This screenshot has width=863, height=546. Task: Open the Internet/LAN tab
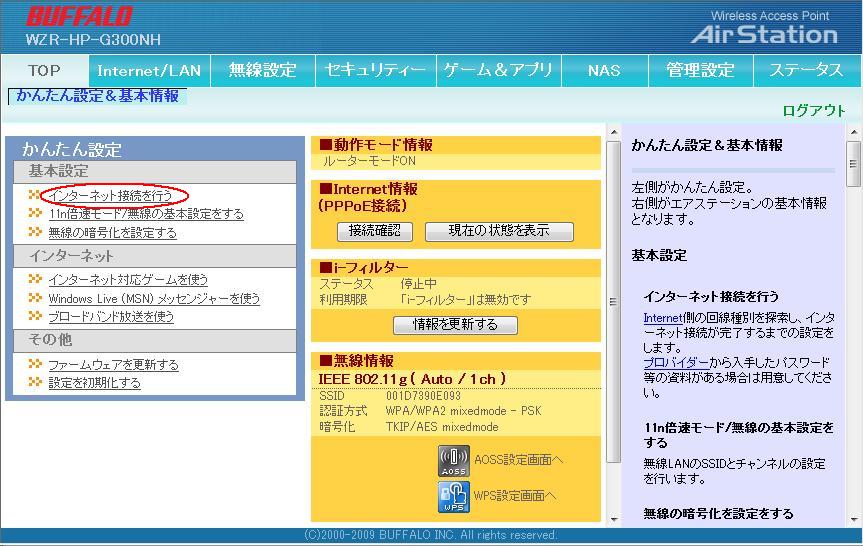tap(149, 70)
